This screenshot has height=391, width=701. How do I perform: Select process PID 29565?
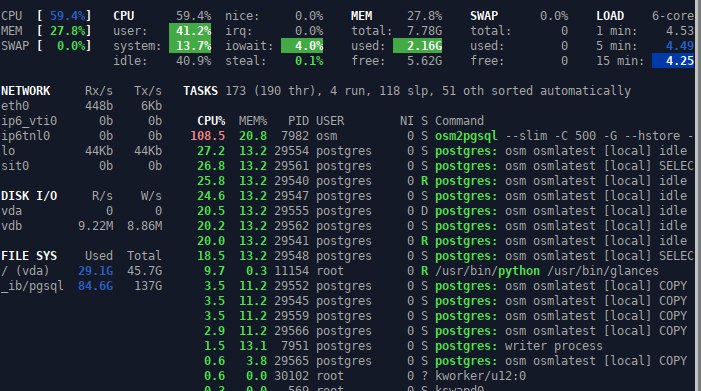[291, 361]
